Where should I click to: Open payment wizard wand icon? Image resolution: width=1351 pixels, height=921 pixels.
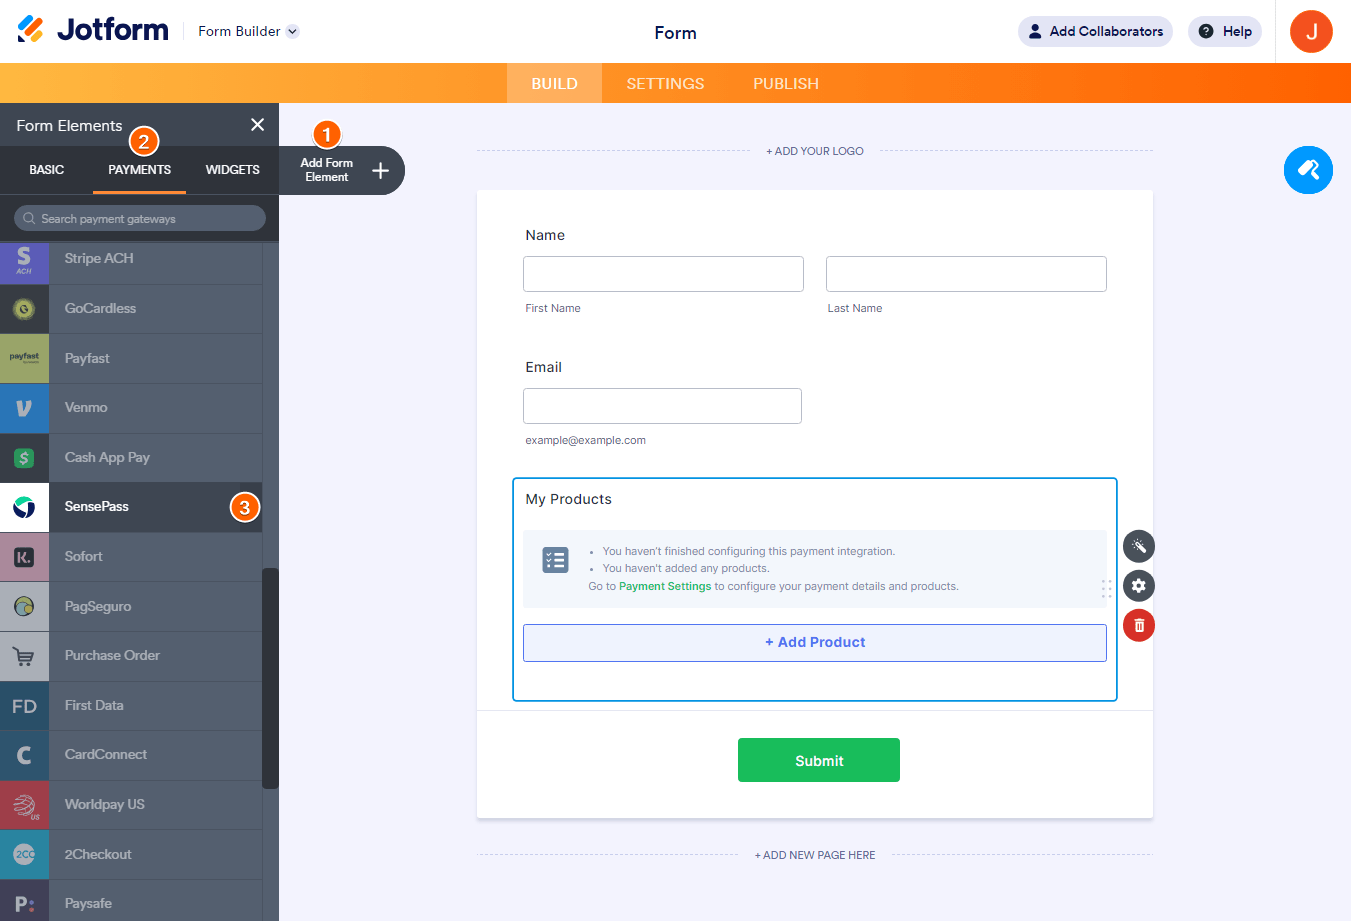pyautogui.click(x=1138, y=546)
